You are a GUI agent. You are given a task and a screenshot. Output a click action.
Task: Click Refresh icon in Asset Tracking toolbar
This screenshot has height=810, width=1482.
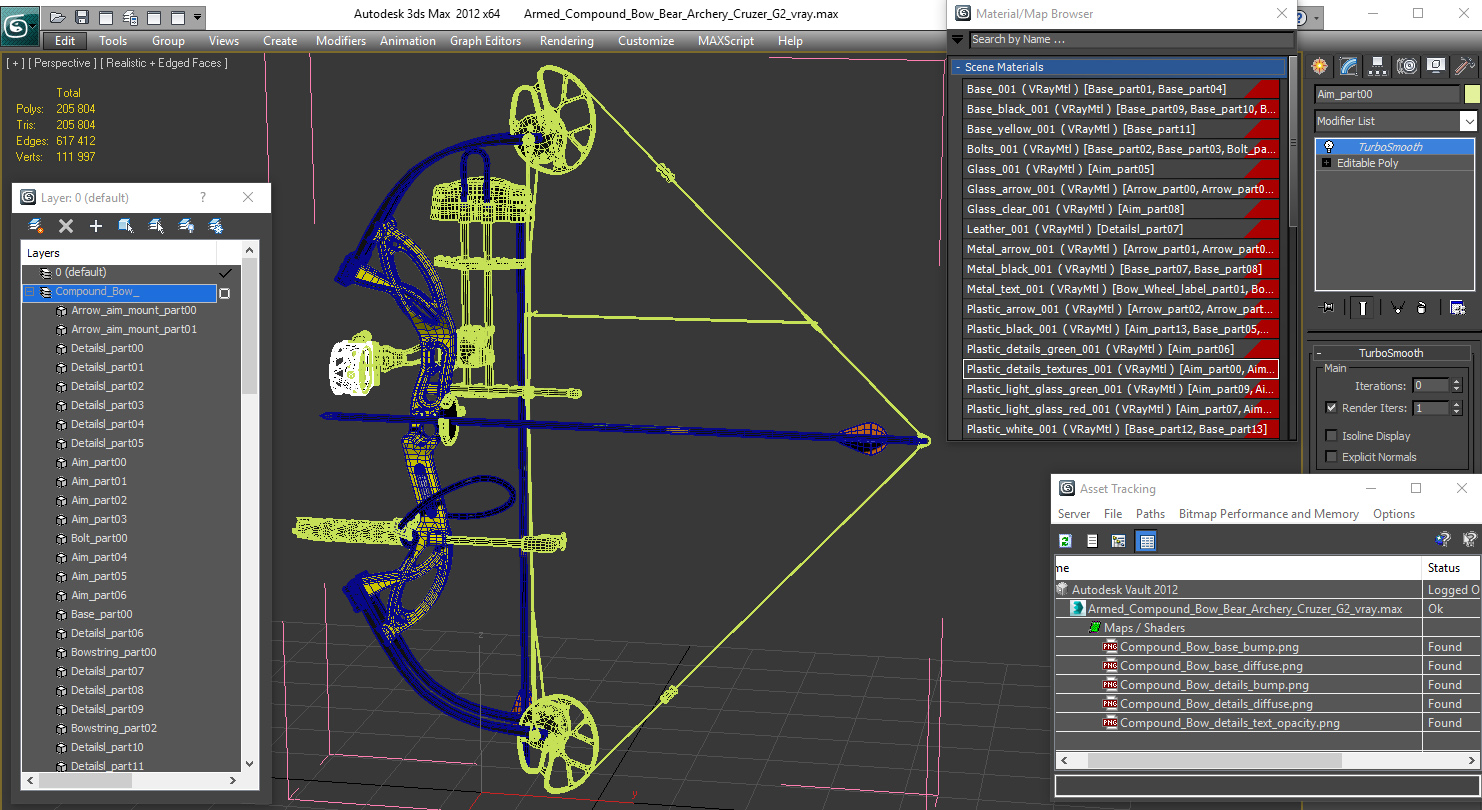pos(1065,541)
